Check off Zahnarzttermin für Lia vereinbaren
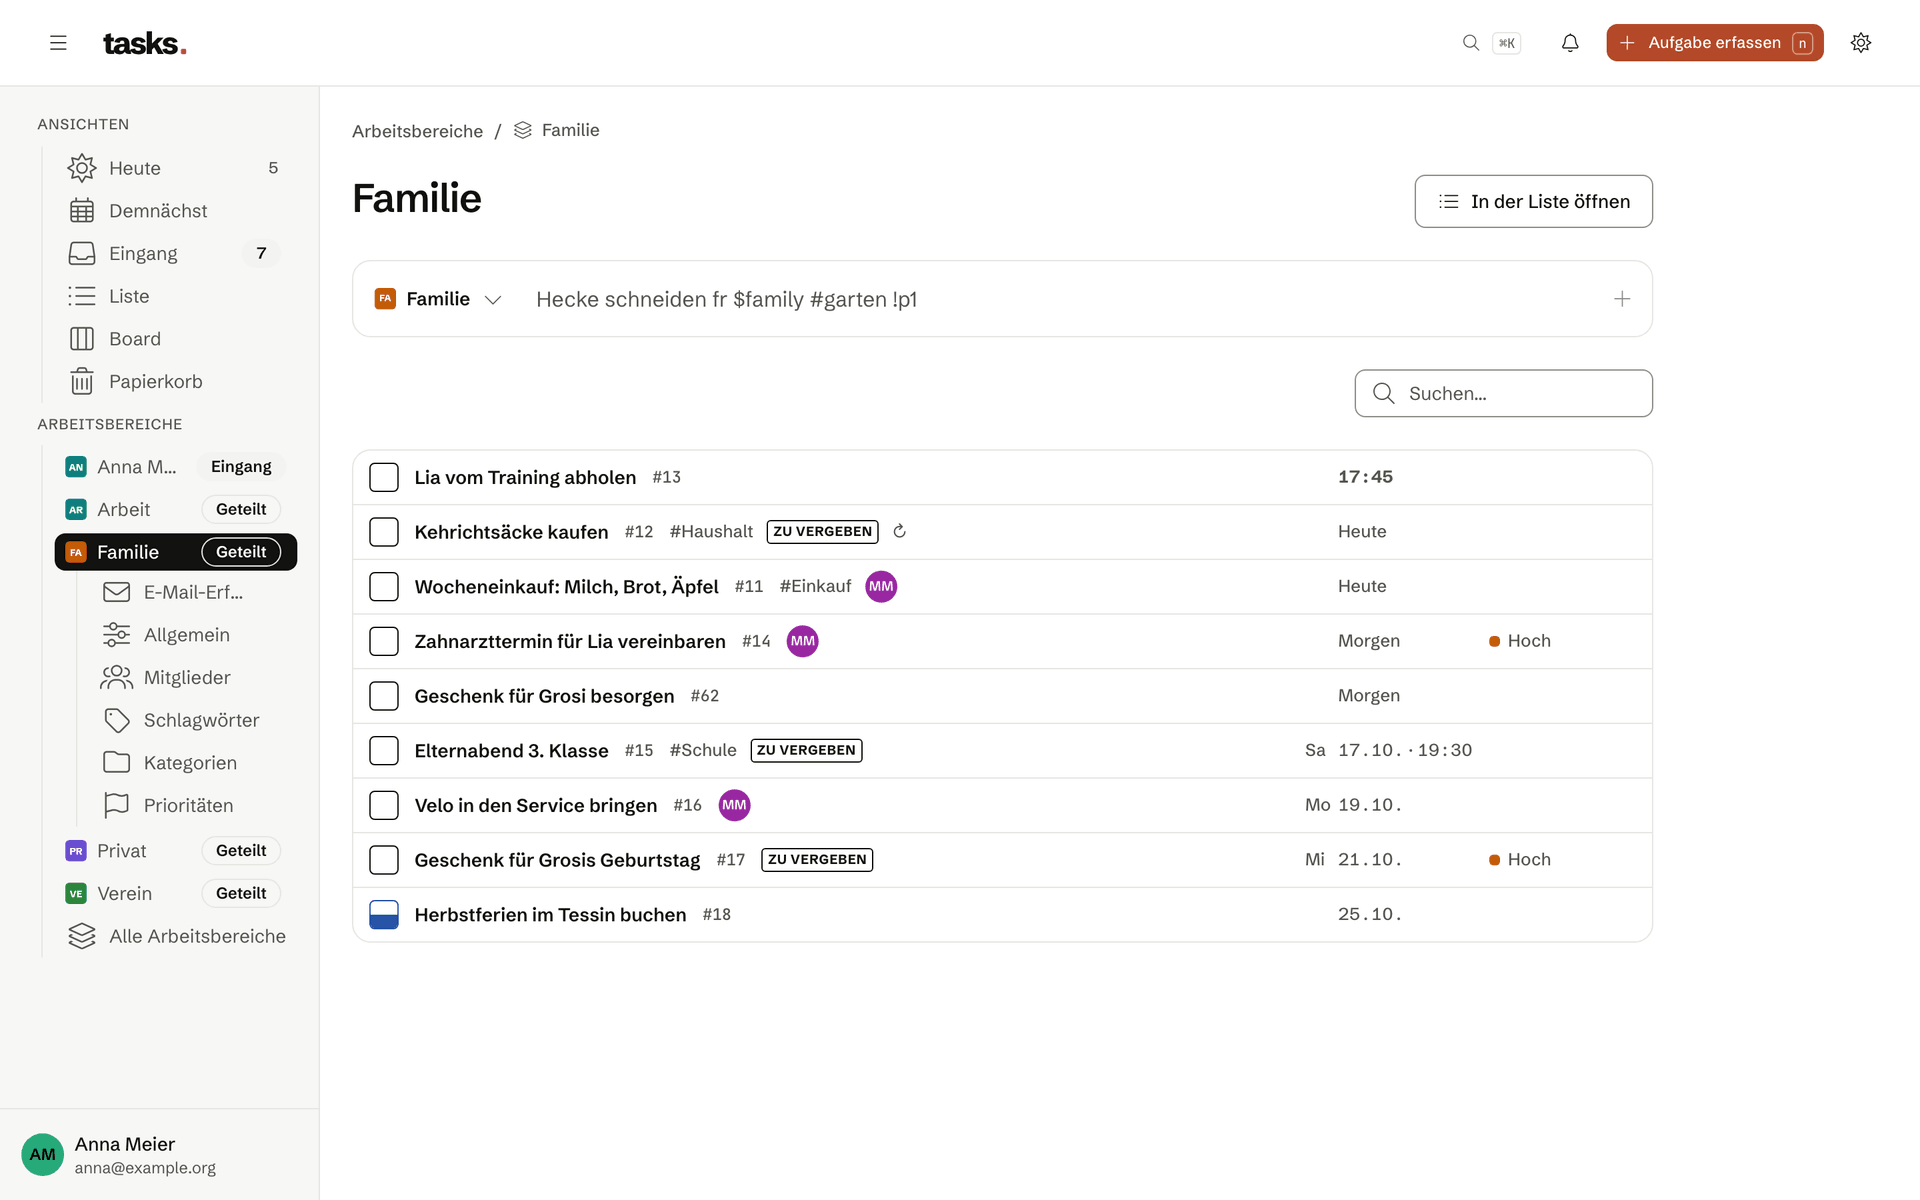This screenshot has width=1920, height=1200. (384, 641)
